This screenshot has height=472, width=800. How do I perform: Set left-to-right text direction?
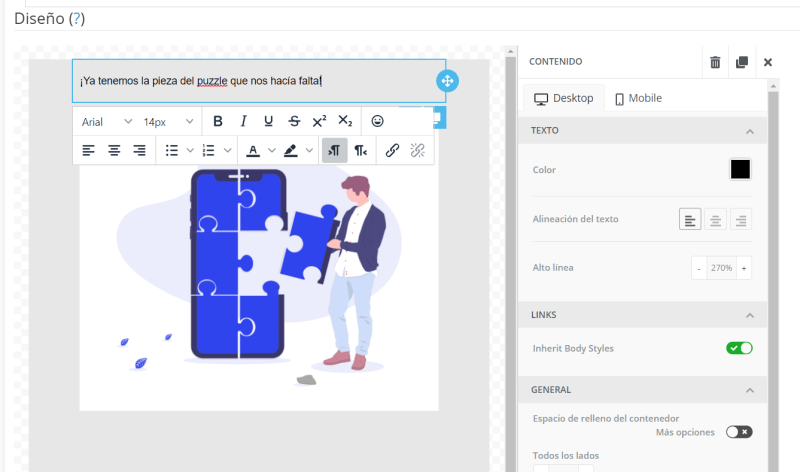335,151
